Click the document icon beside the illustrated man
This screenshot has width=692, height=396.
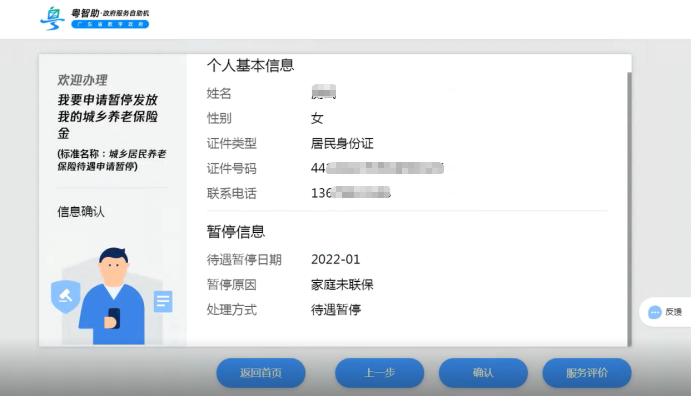click(163, 302)
